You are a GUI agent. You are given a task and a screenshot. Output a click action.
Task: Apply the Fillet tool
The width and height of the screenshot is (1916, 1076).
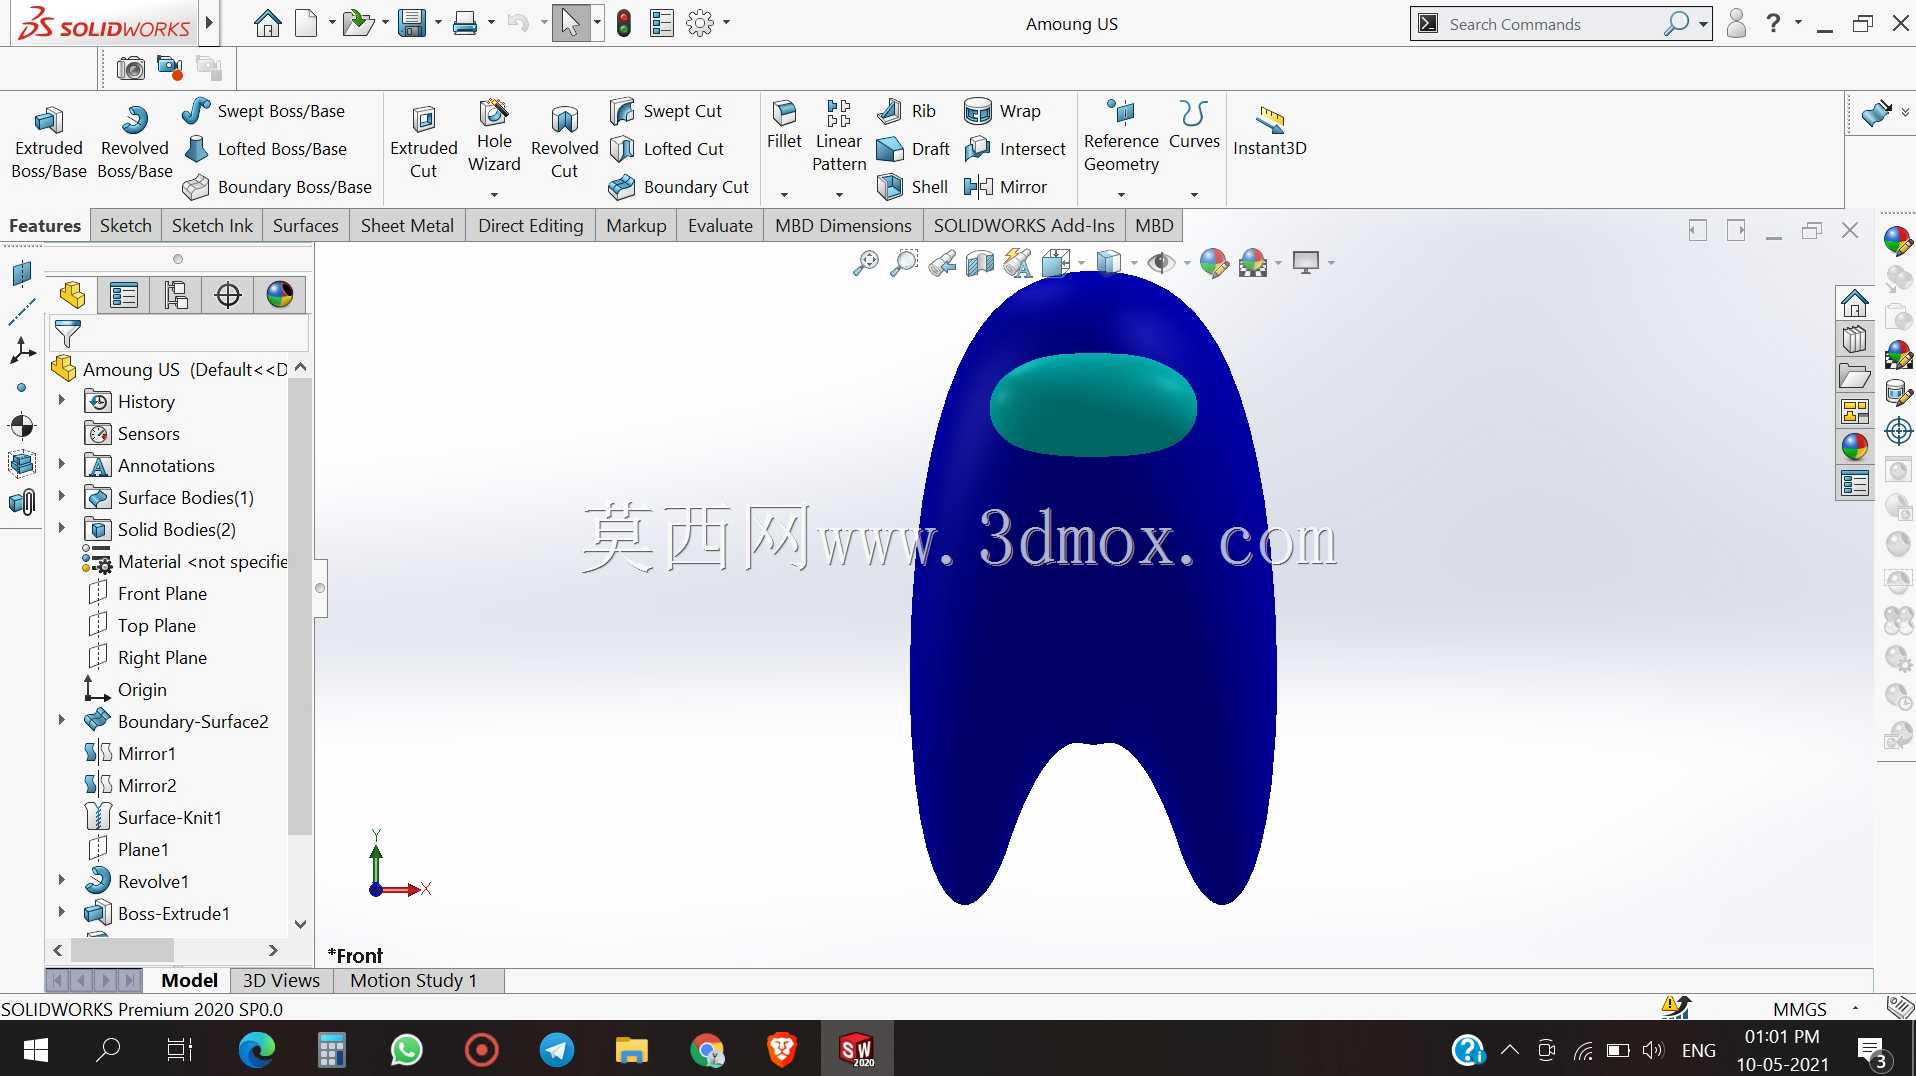[x=784, y=126]
